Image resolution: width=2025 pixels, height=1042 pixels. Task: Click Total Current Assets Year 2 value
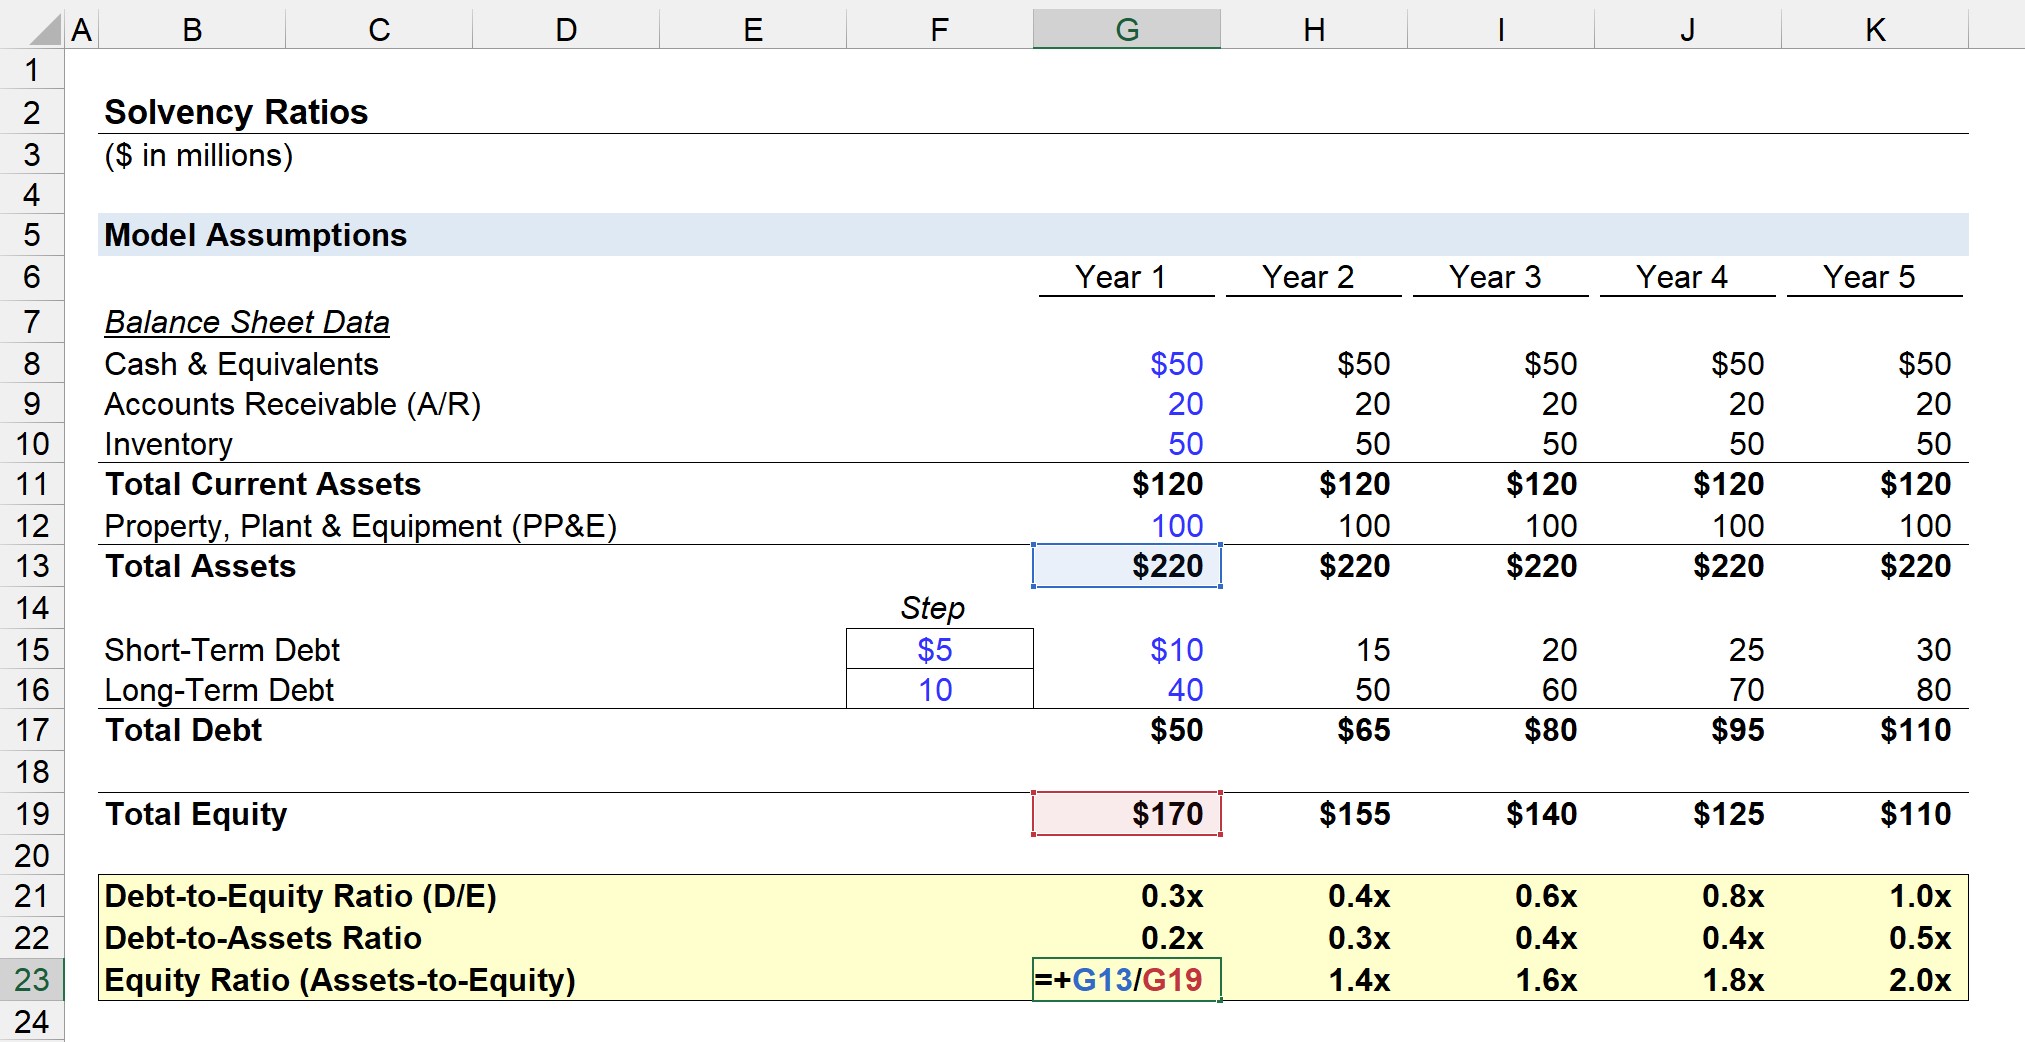[x=1354, y=484]
